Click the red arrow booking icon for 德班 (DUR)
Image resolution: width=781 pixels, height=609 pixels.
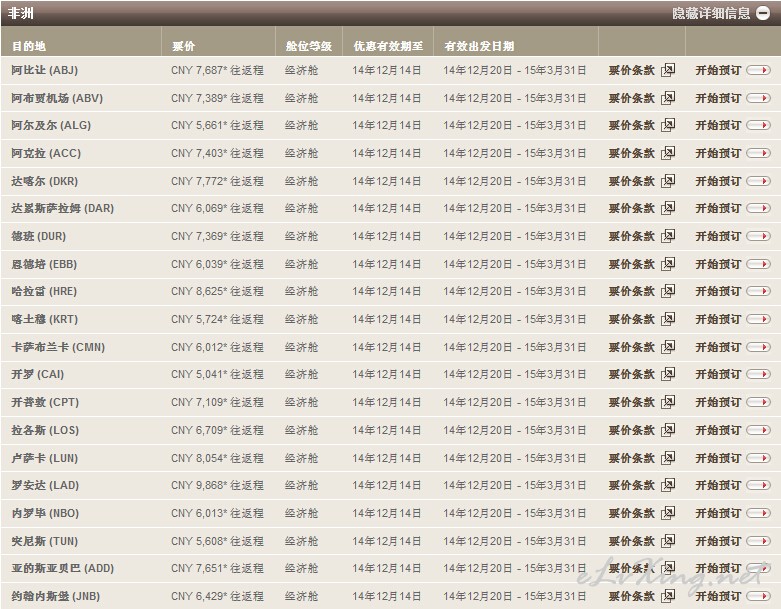pos(759,236)
